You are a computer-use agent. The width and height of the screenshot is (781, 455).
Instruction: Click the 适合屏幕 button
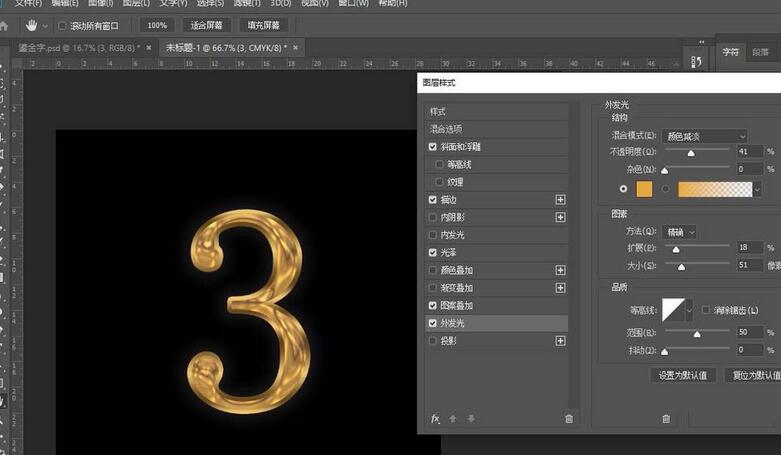pyautogui.click(x=206, y=25)
